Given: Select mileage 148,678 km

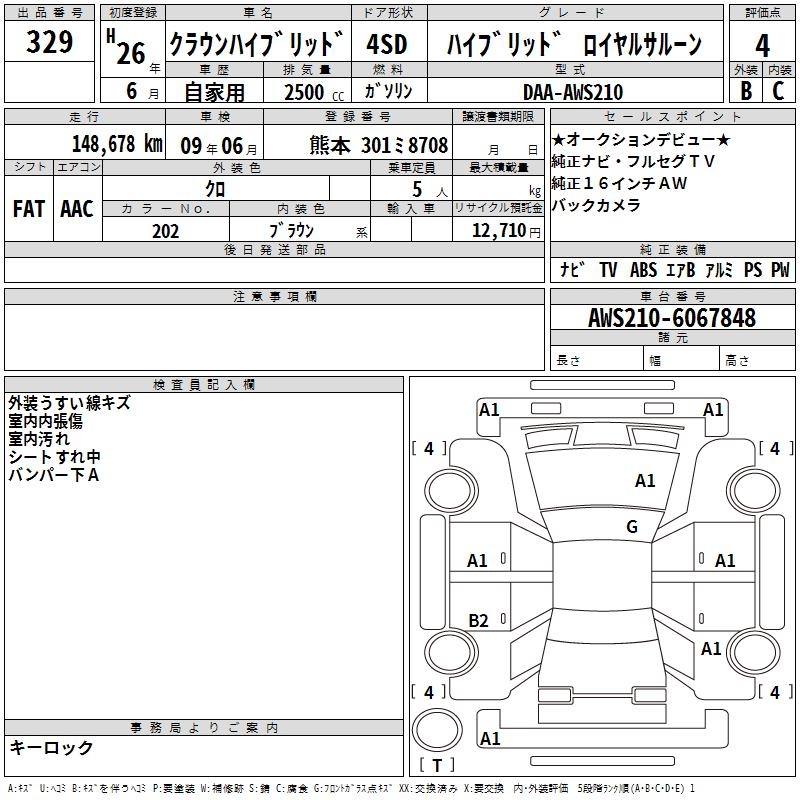Looking at the screenshot, I should (x=117, y=144).
